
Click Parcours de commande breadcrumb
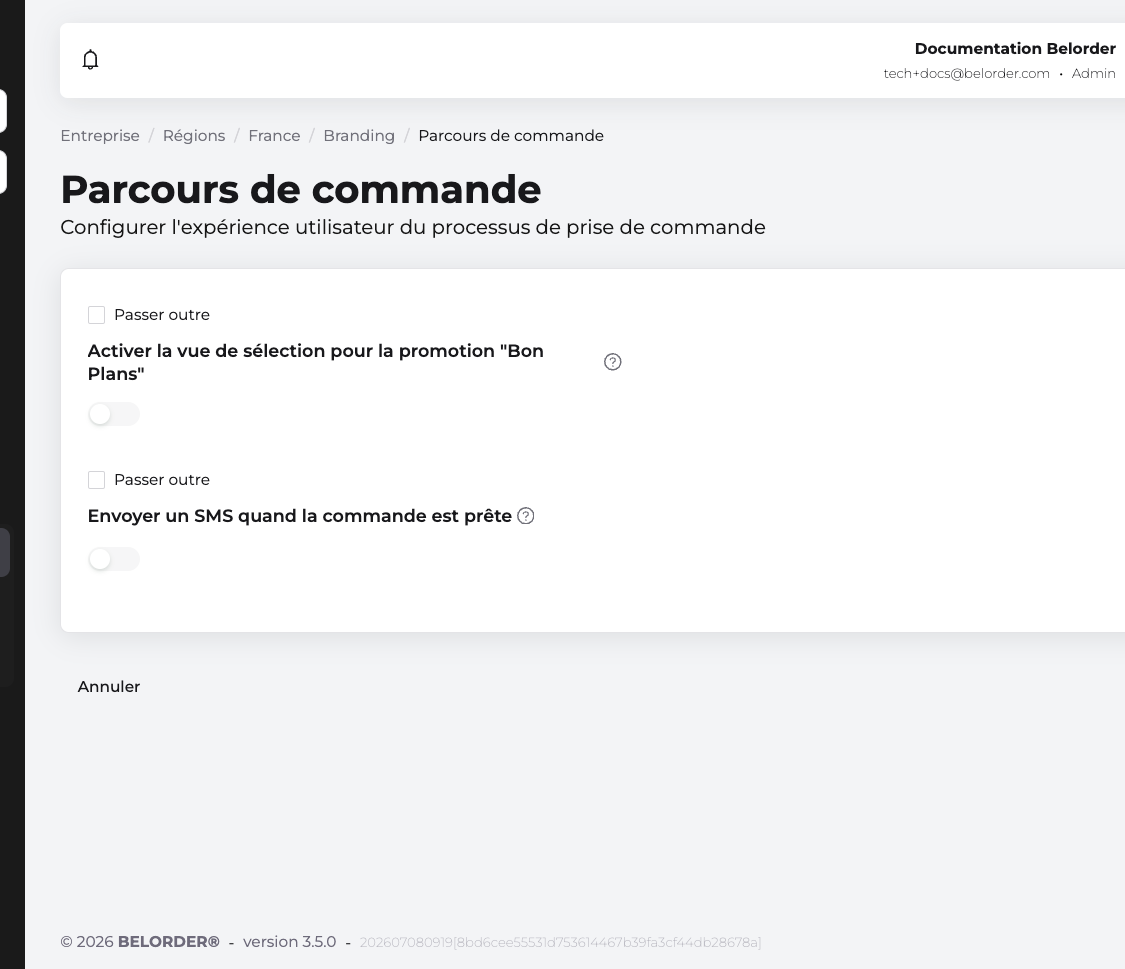point(511,136)
